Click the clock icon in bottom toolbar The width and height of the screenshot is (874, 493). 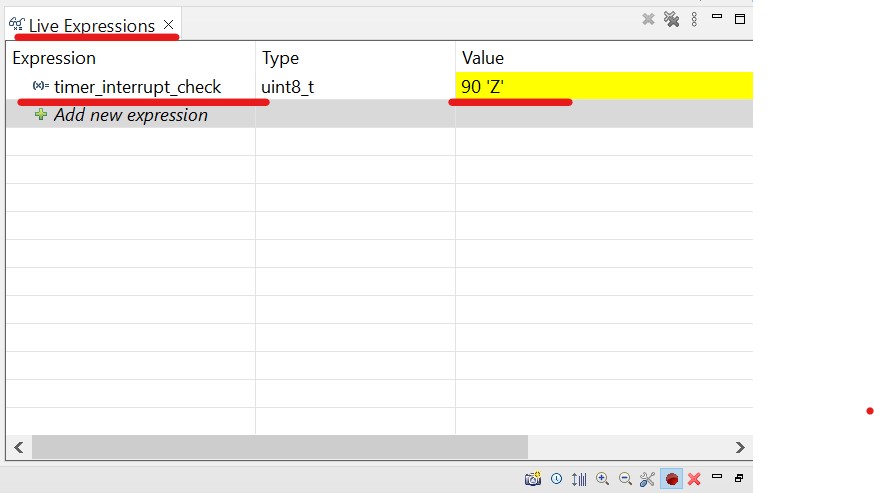point(556,478)
